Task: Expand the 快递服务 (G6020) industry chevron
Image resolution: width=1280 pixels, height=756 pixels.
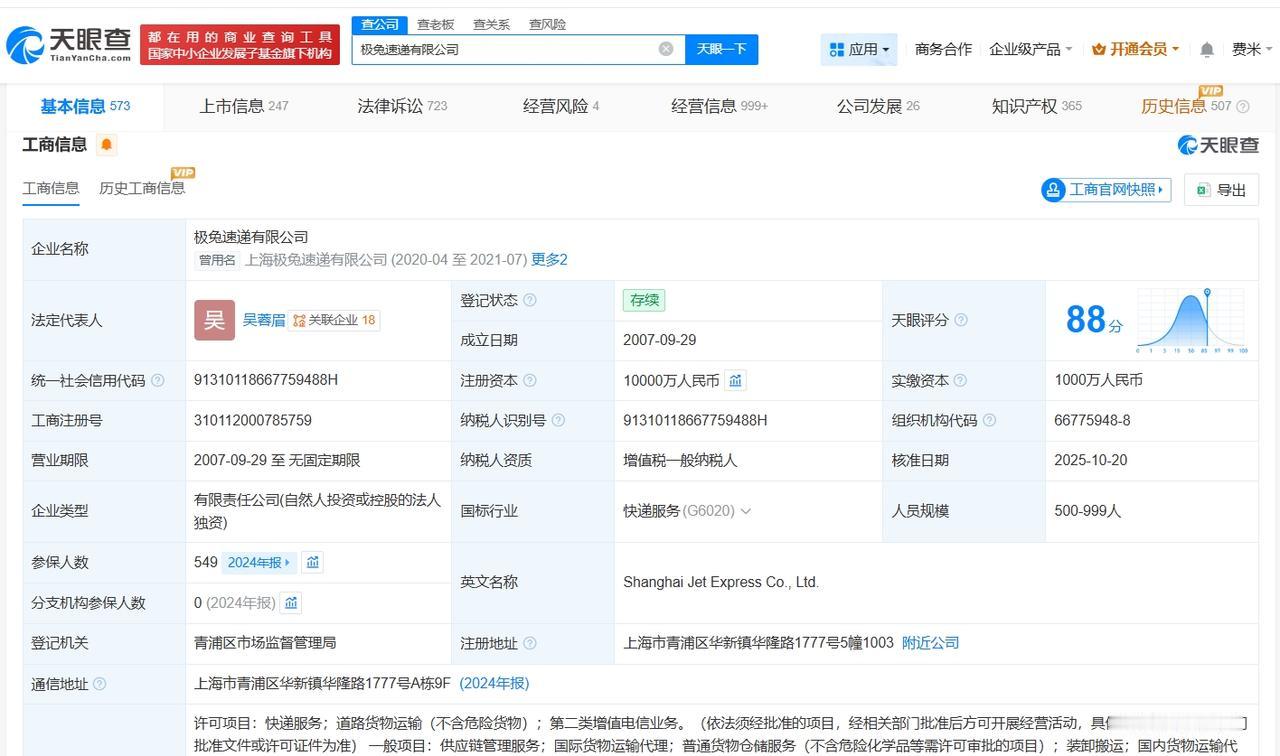Action: (745, 511)
